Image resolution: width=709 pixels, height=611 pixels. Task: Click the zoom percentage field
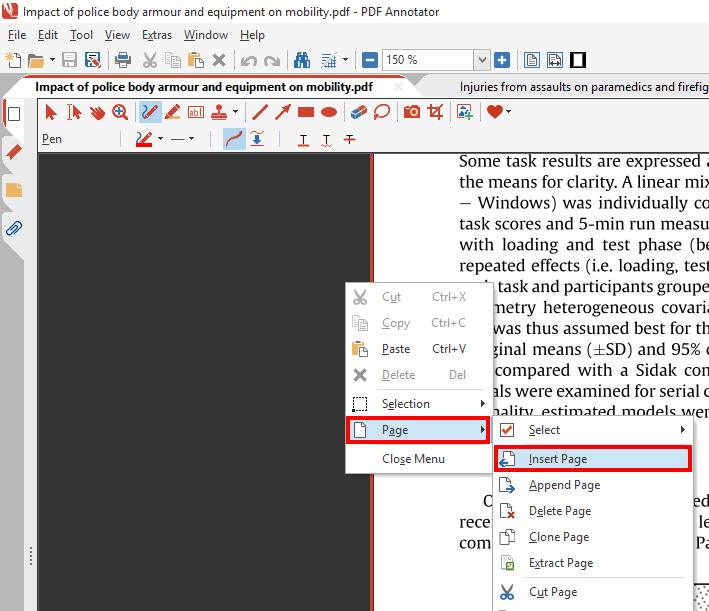click(x=428, y=60)
